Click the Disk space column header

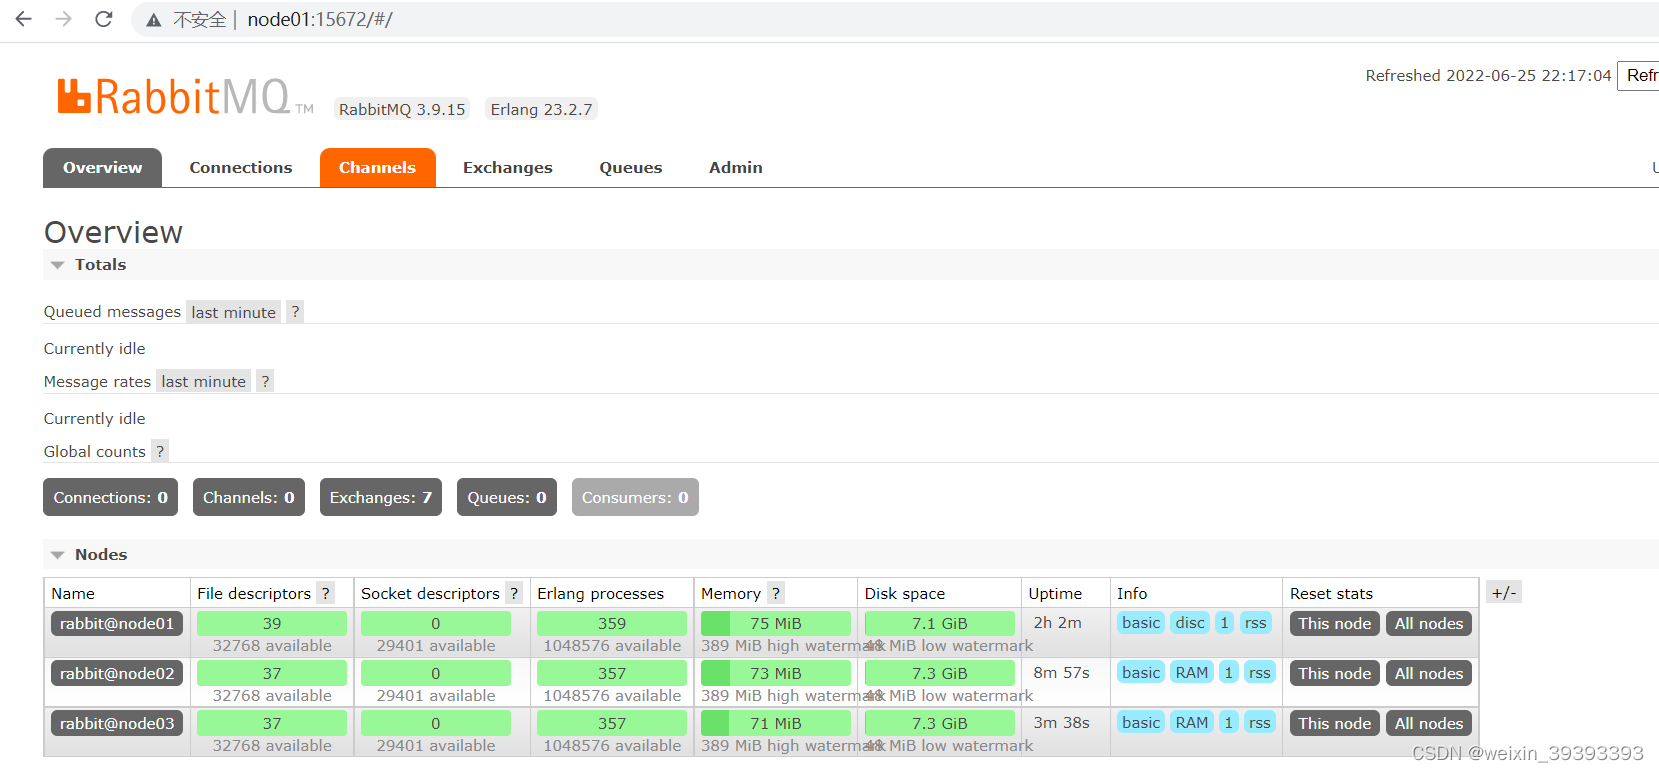pyautogui.click(x=905, y=594)
